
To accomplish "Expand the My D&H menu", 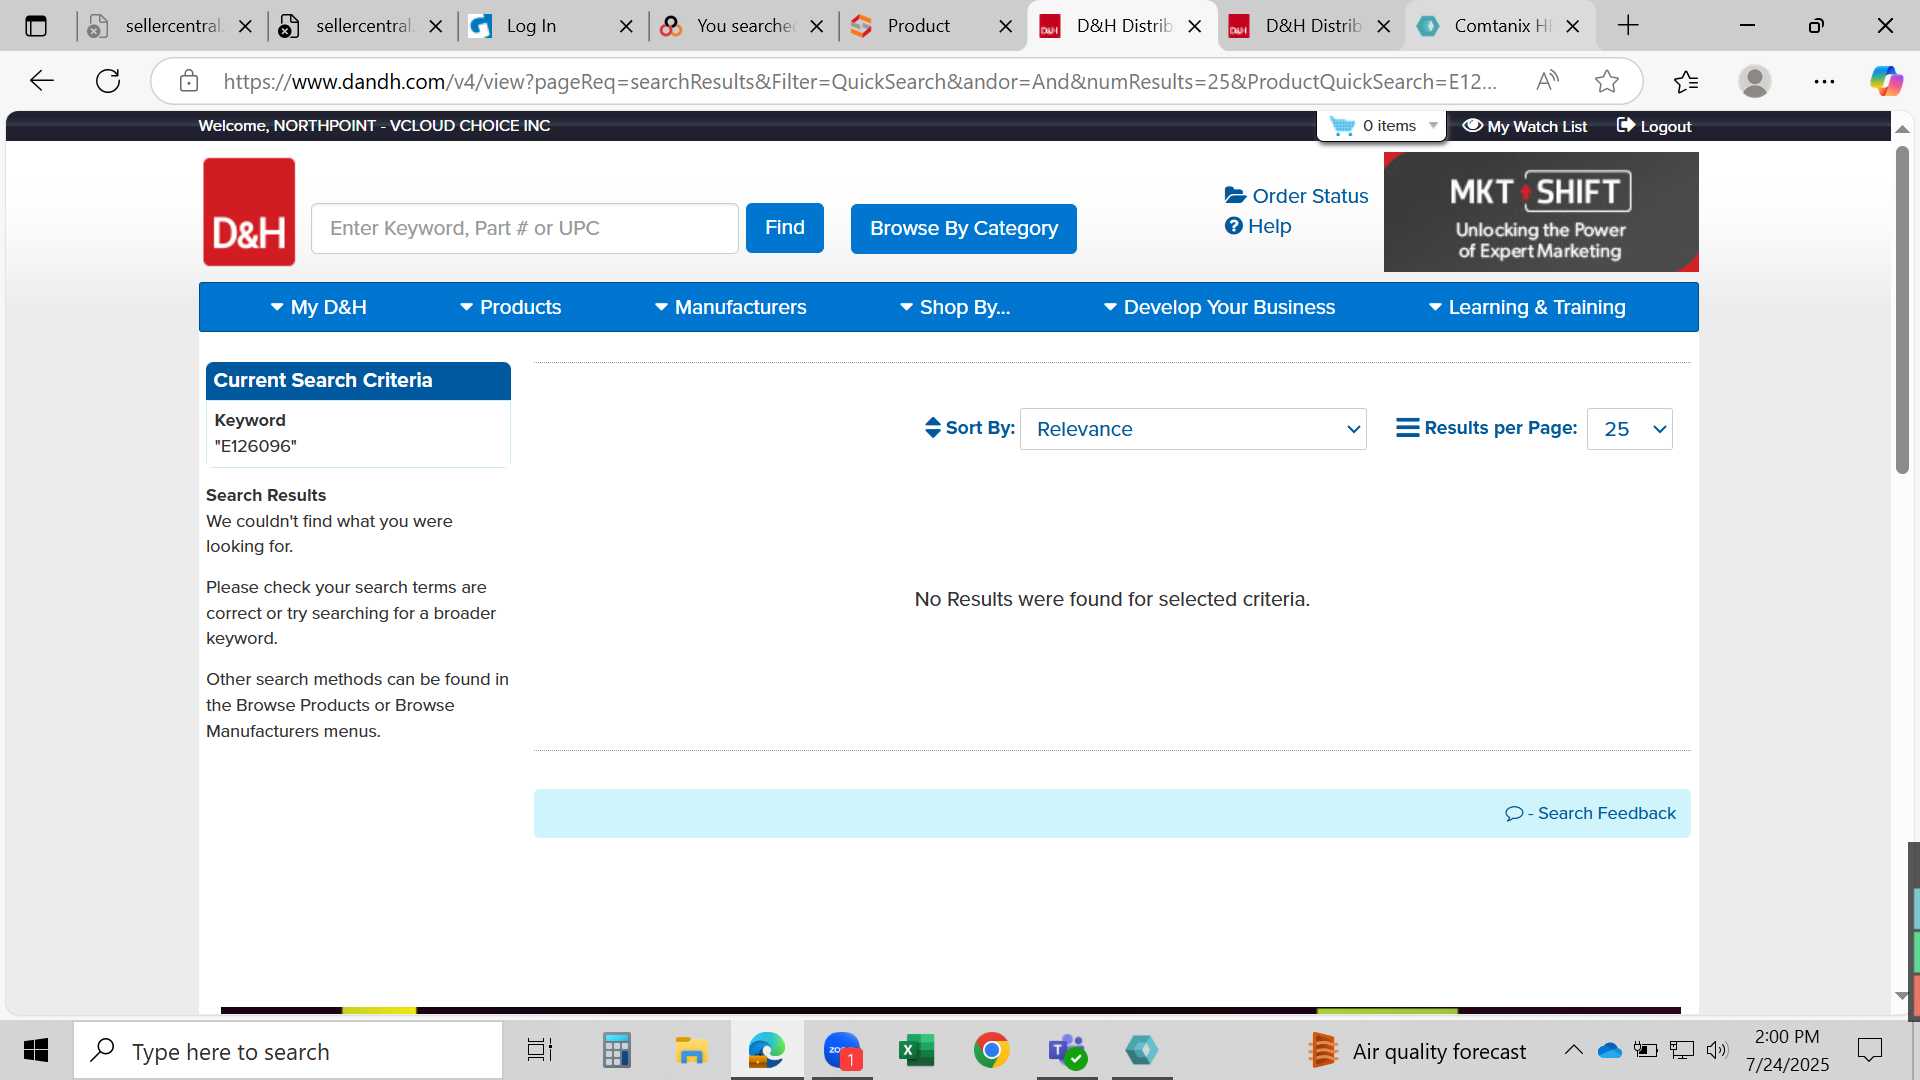I will (x=318, y=307).
